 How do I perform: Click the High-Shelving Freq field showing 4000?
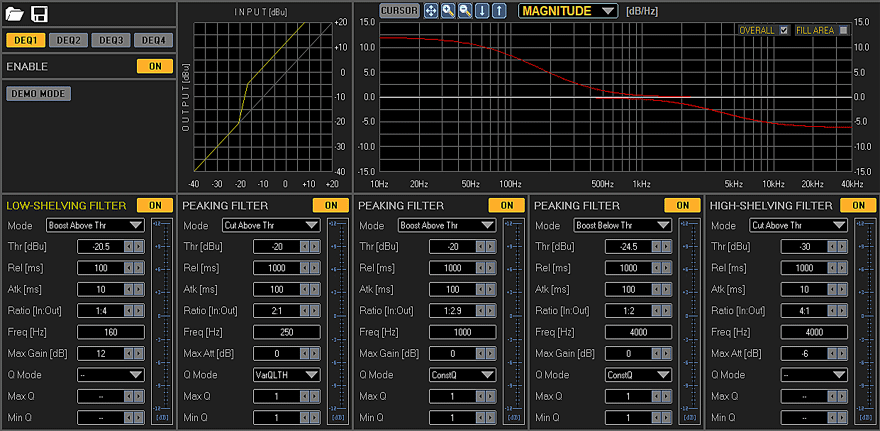(x=814, y=332)
